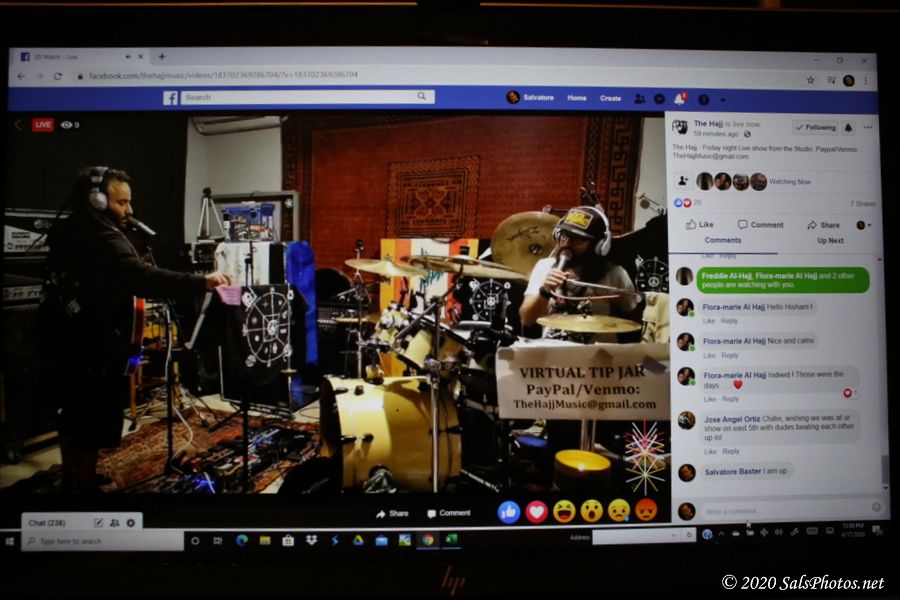Image resolution: width=900 pixels, height=600 pixels.
Task: React with the Angry emoji
Action: click(x=646, y=511)
